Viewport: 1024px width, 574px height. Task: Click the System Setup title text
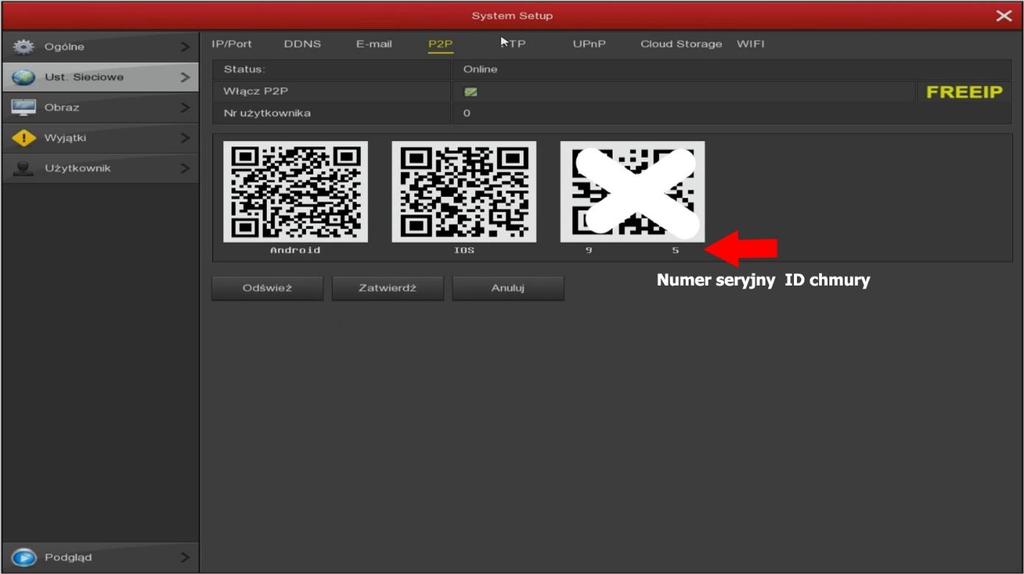click(512, 16)
